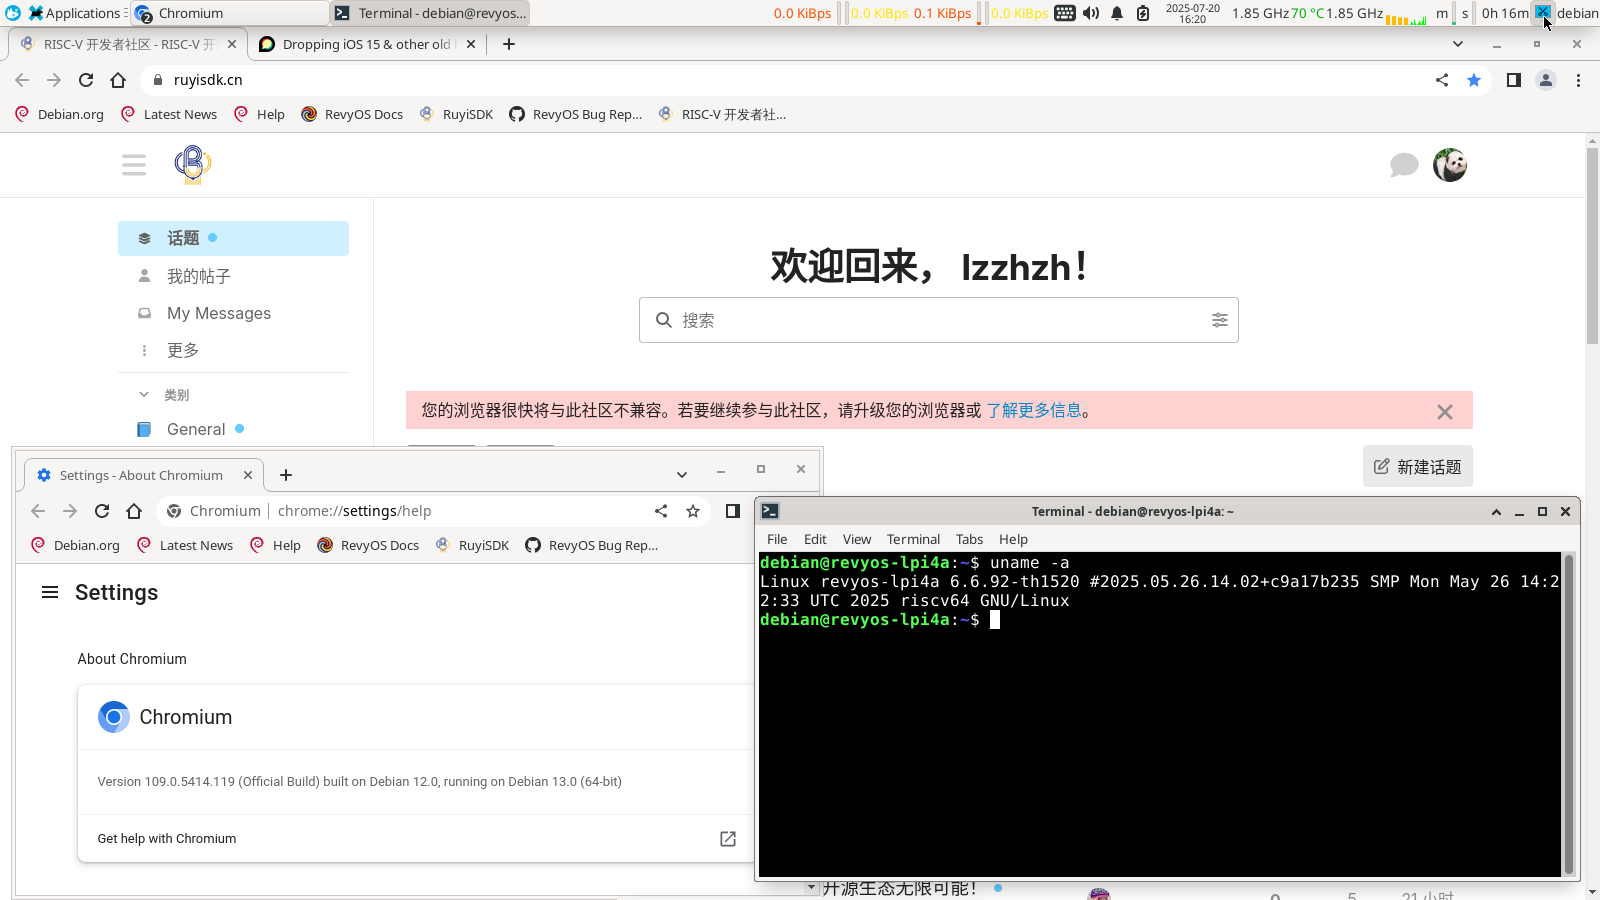Expand tab search dropdown in Settings window
1600x900 pixels.
(682, 475)
